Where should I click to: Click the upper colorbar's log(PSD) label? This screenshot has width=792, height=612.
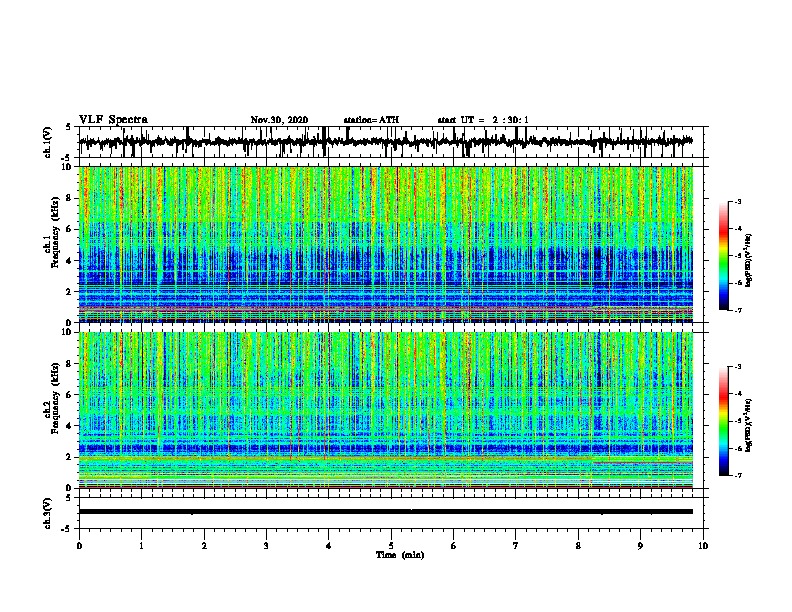(748, 261)
